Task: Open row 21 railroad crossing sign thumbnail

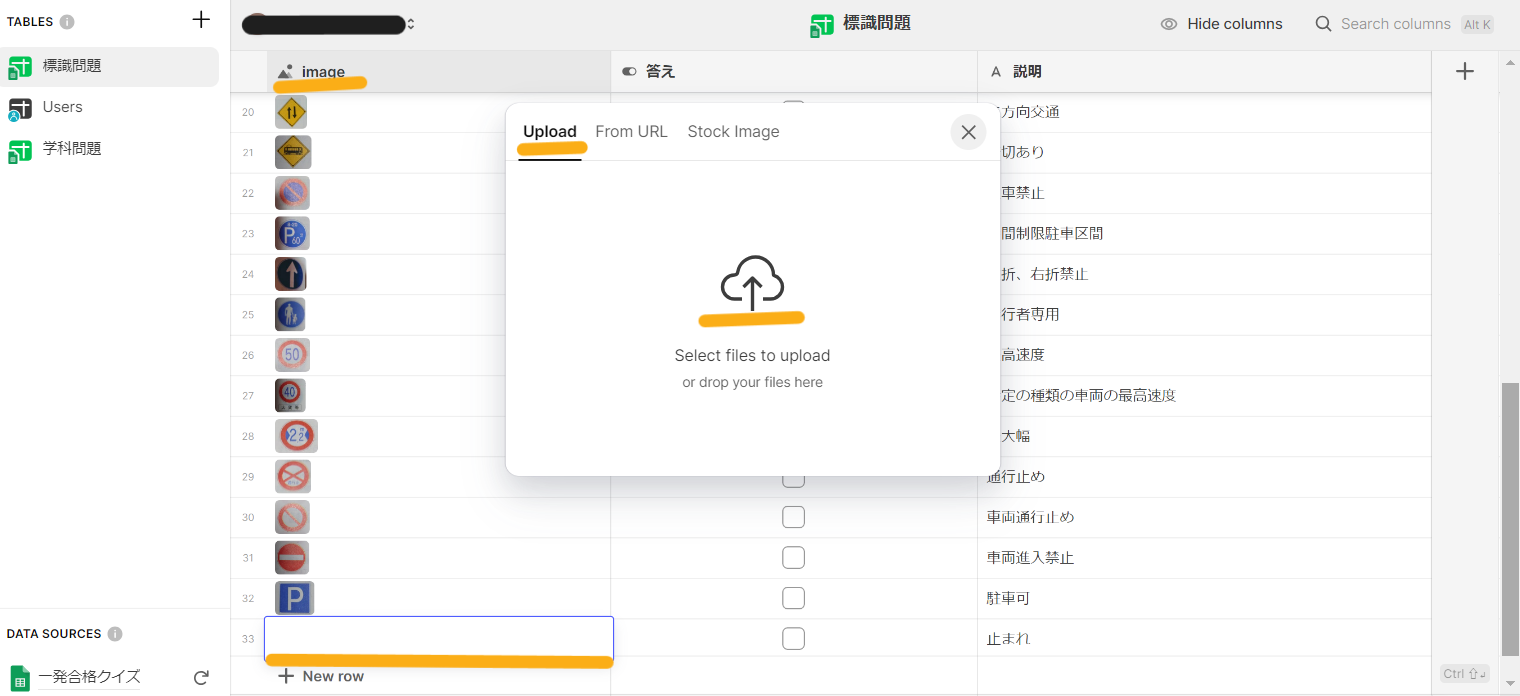Action: coord(293,152)
